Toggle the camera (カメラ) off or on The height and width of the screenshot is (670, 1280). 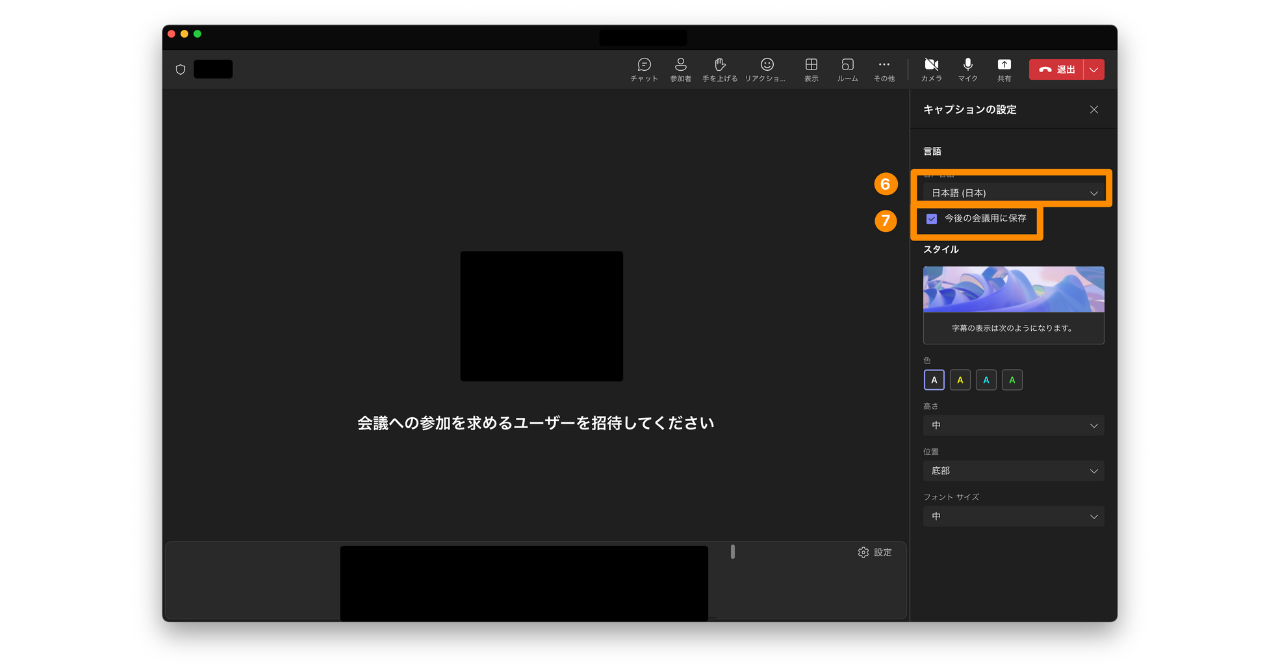[x=931, y=68]
